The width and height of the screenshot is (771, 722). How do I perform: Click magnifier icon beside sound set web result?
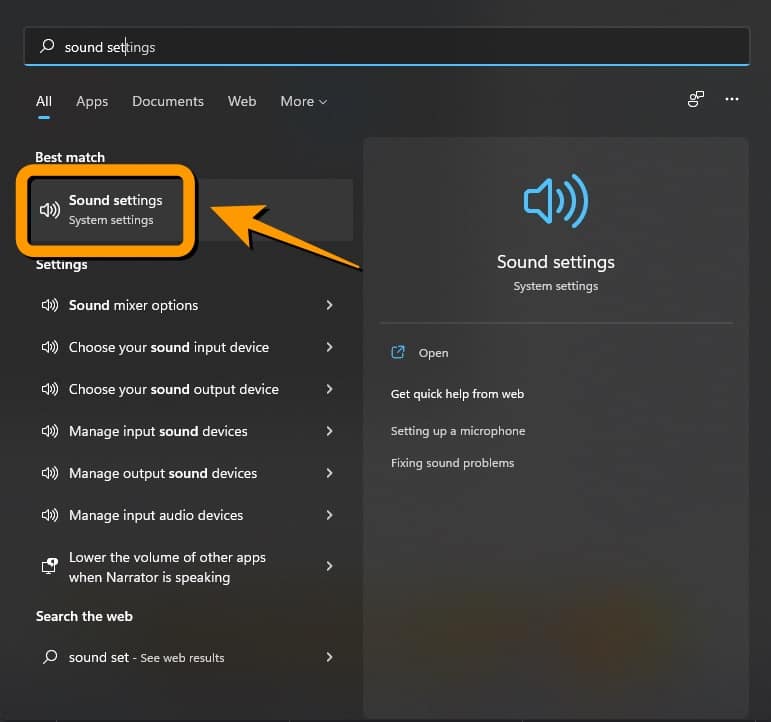click(x=49, y=658)
